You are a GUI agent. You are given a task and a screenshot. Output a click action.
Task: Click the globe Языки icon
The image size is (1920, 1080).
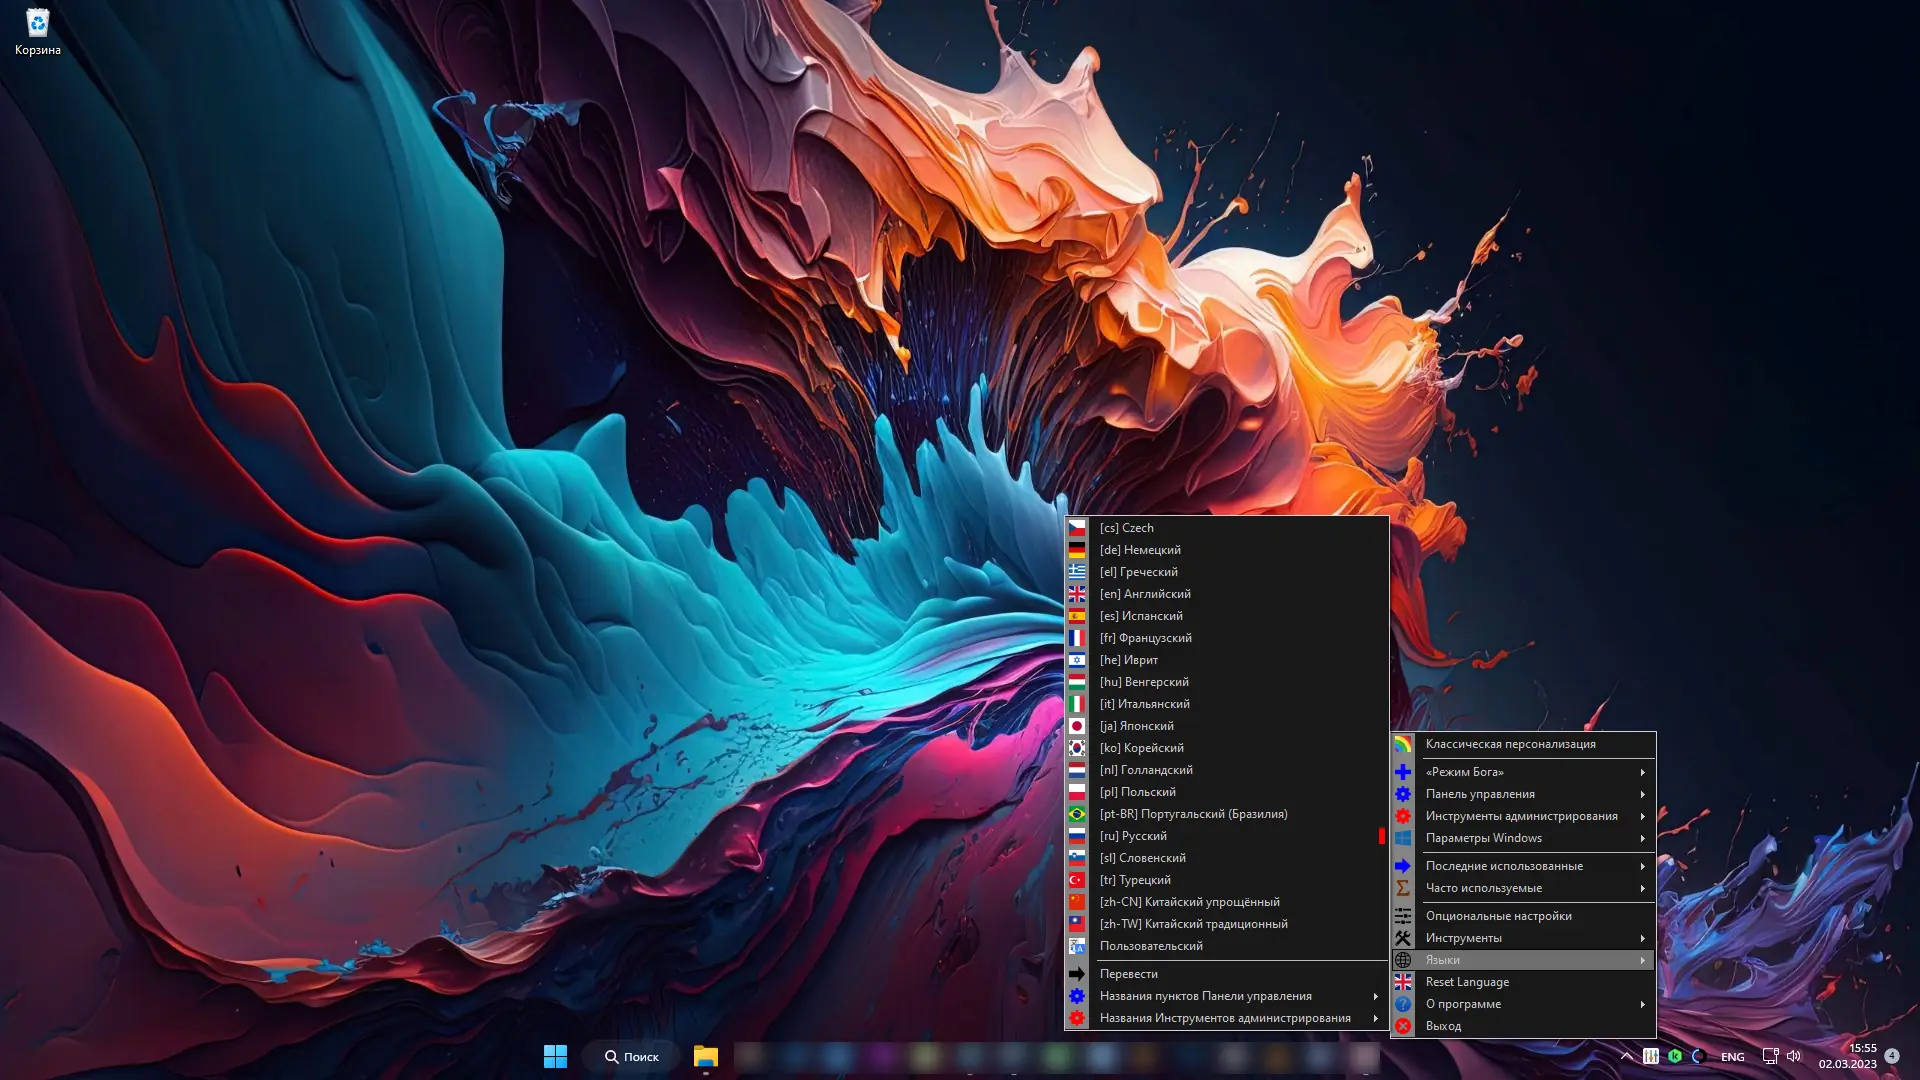(1403, 960)
